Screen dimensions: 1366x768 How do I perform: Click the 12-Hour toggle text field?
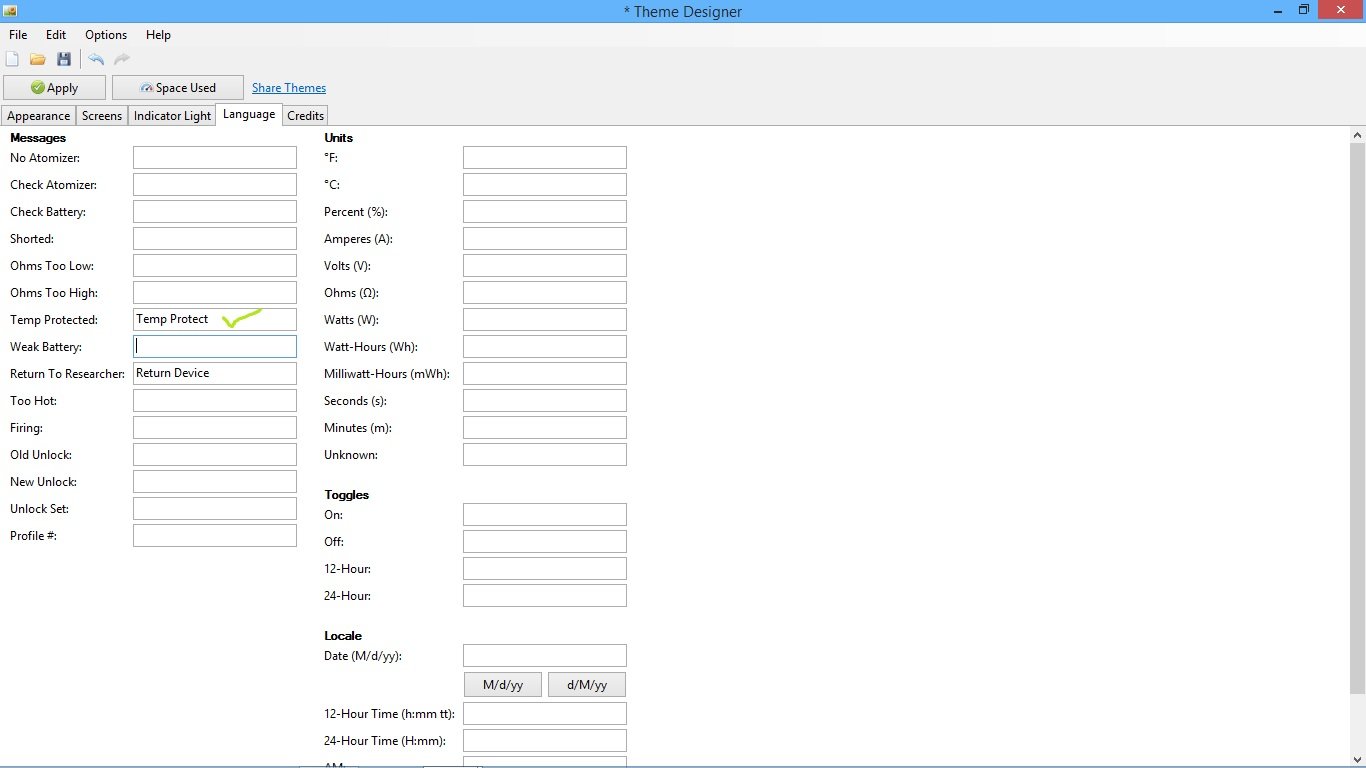click(x=545, y=569)
